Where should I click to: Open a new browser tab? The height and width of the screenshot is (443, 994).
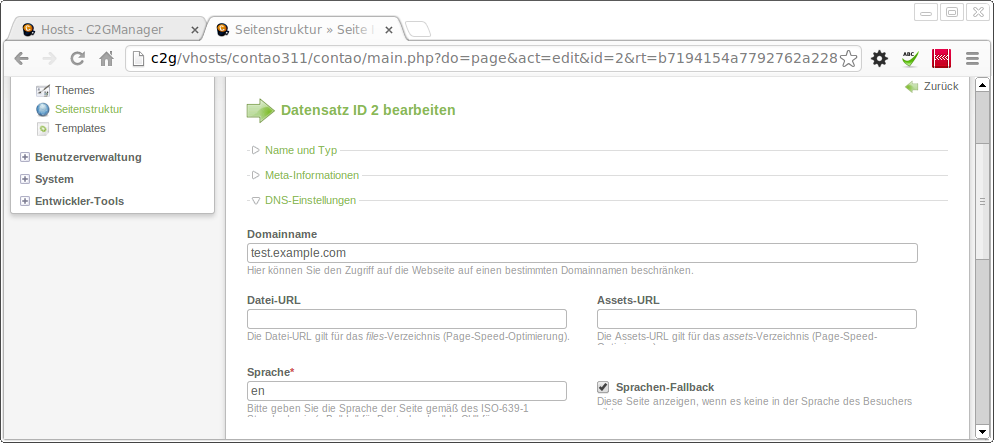pos(418,29)
